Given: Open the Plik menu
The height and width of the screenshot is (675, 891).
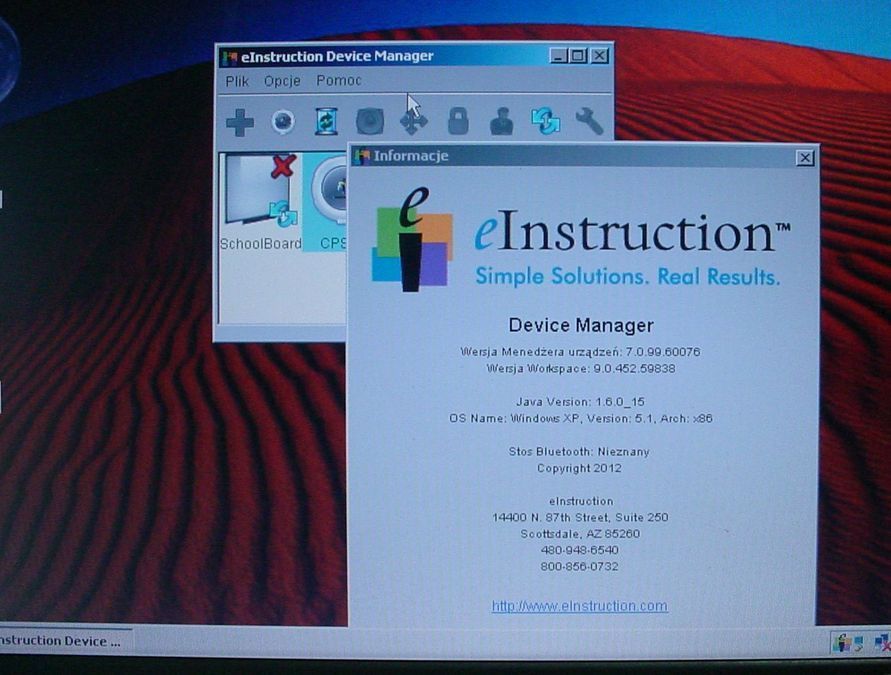Looking at the screenshot, I should coord(237,81).
